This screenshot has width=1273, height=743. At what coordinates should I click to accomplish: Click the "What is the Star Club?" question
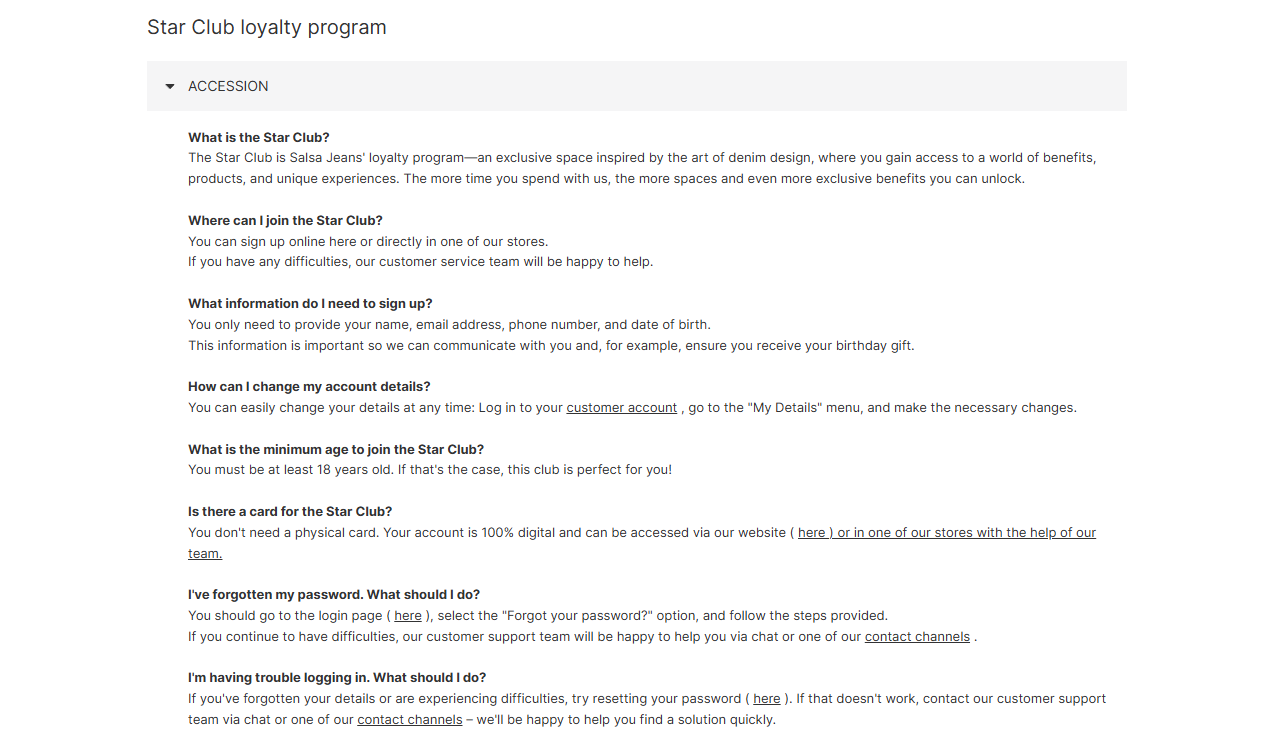(x=259, y=138)
